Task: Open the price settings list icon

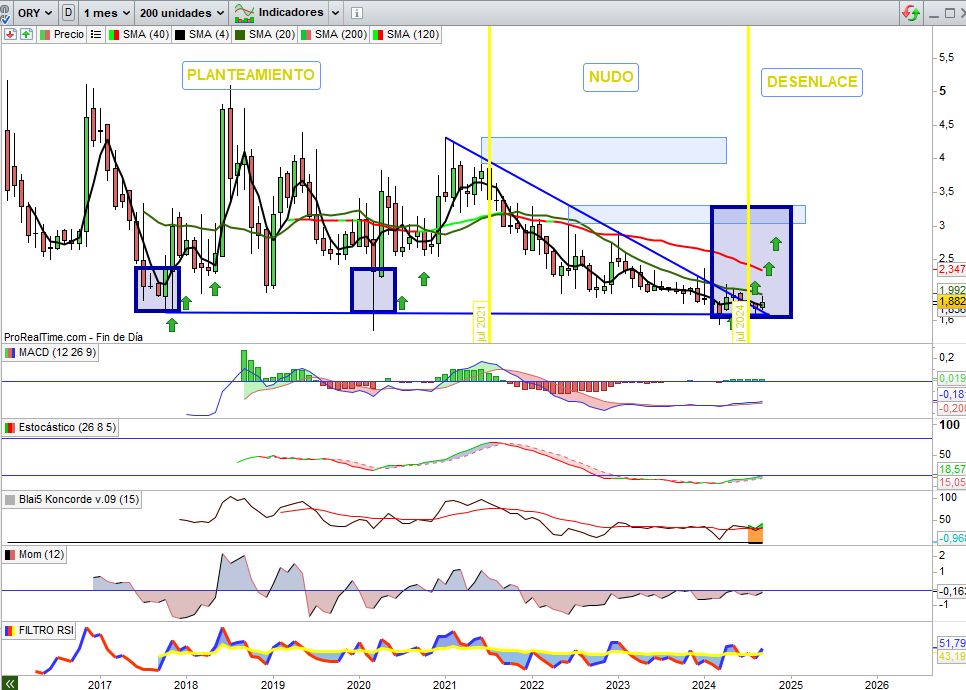Action: (96, 34)
